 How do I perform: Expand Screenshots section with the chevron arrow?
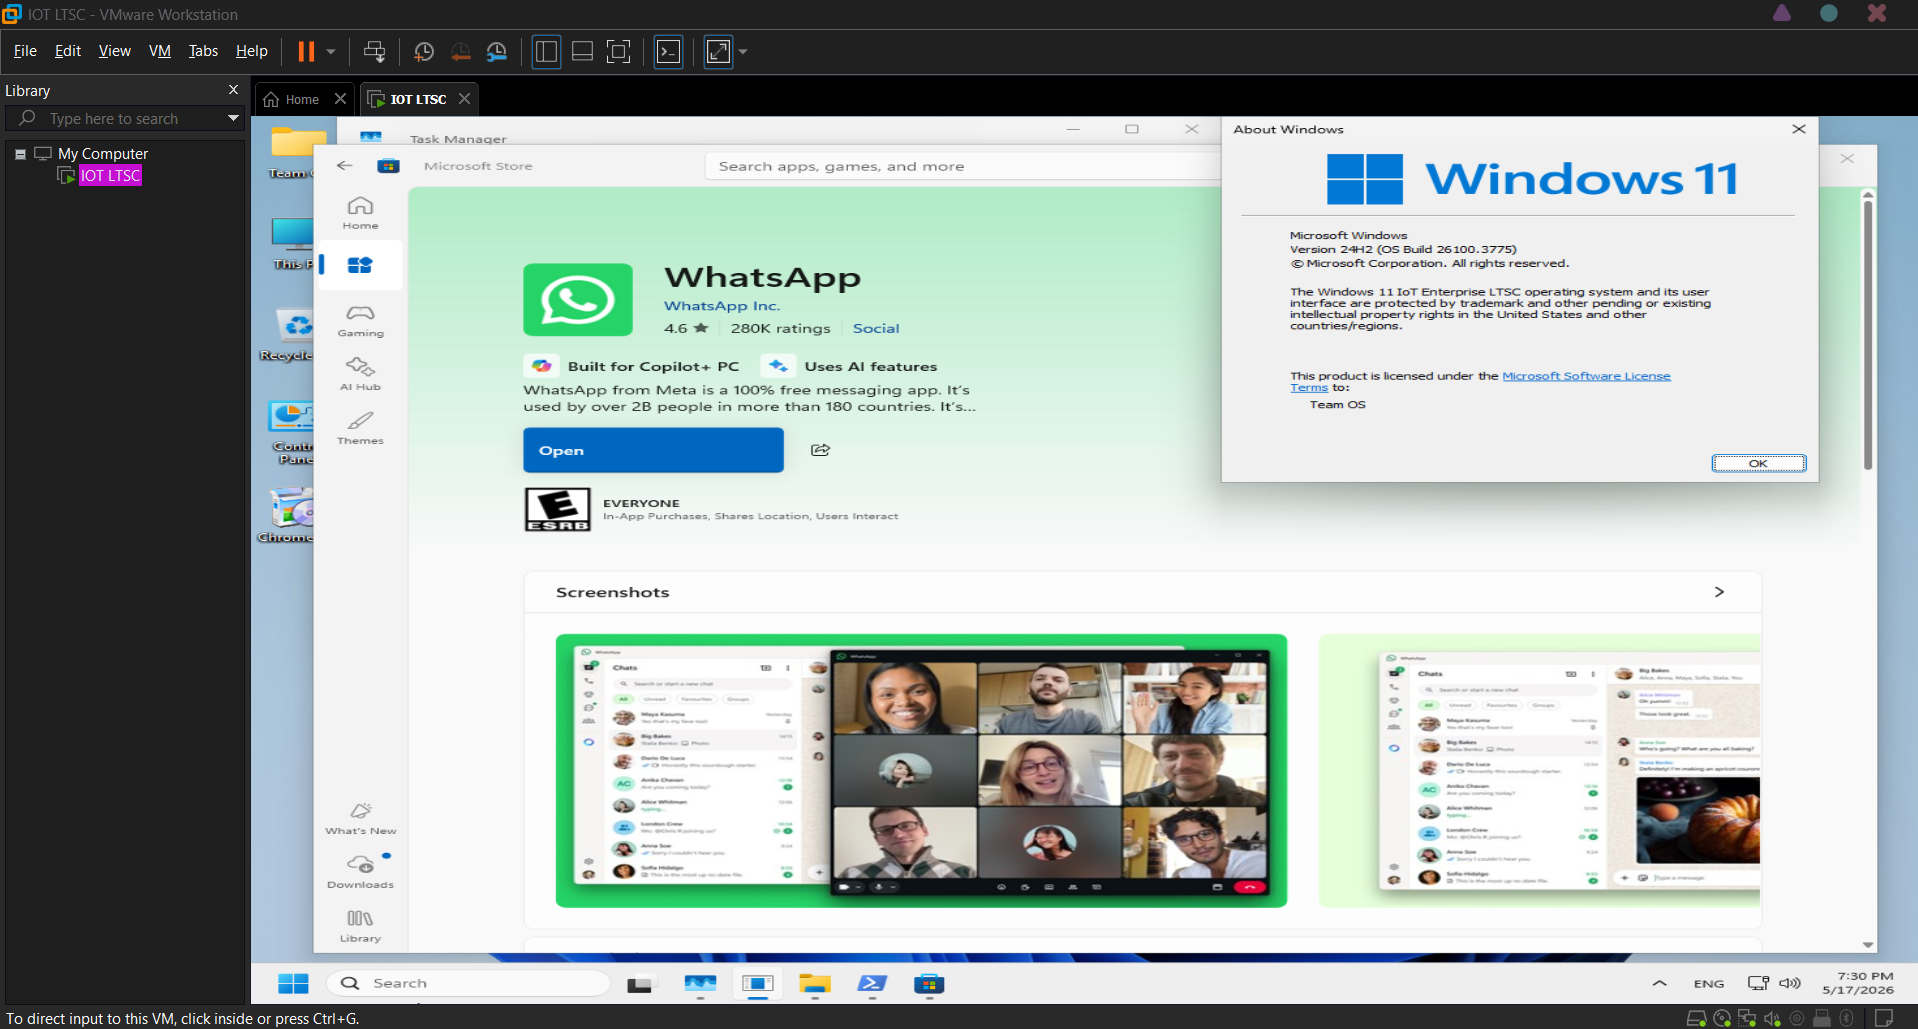tap(1719, 592)
